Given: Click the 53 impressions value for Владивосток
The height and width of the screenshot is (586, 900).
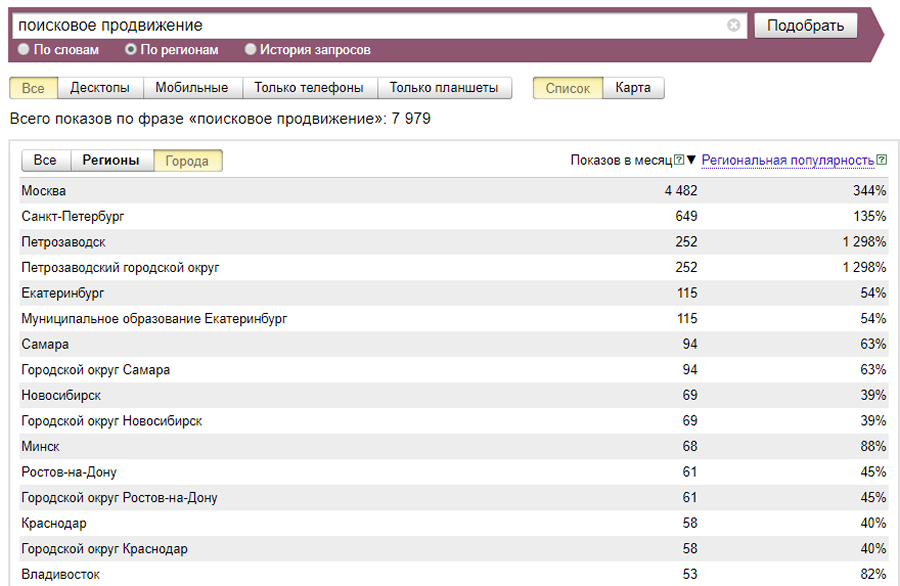Looking at the screenshot, I should click(690, 575).
